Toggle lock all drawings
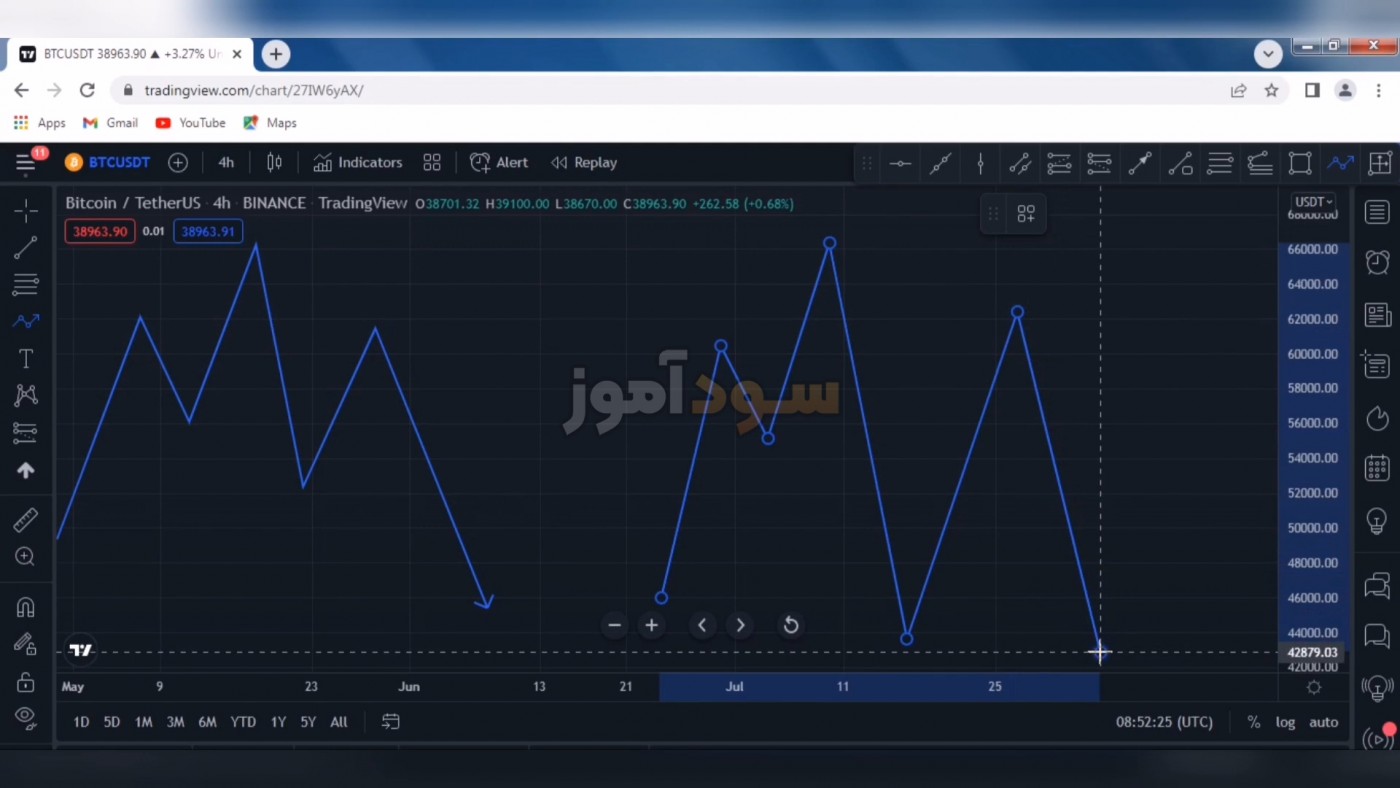This screenshot has height=788, width=1400. tap(26, 682)
